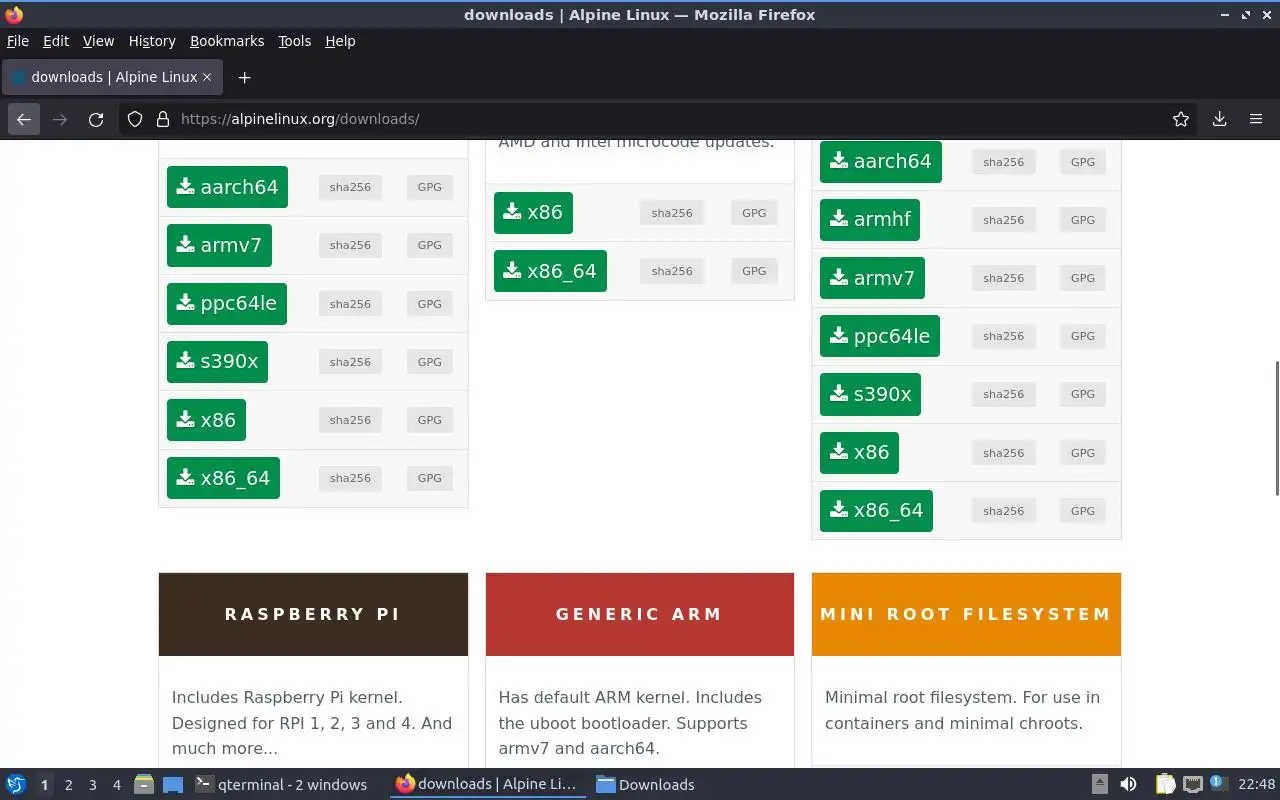1280x800 pixels.
Task: Download x86 in the middle column
Action: click(533, 212)
